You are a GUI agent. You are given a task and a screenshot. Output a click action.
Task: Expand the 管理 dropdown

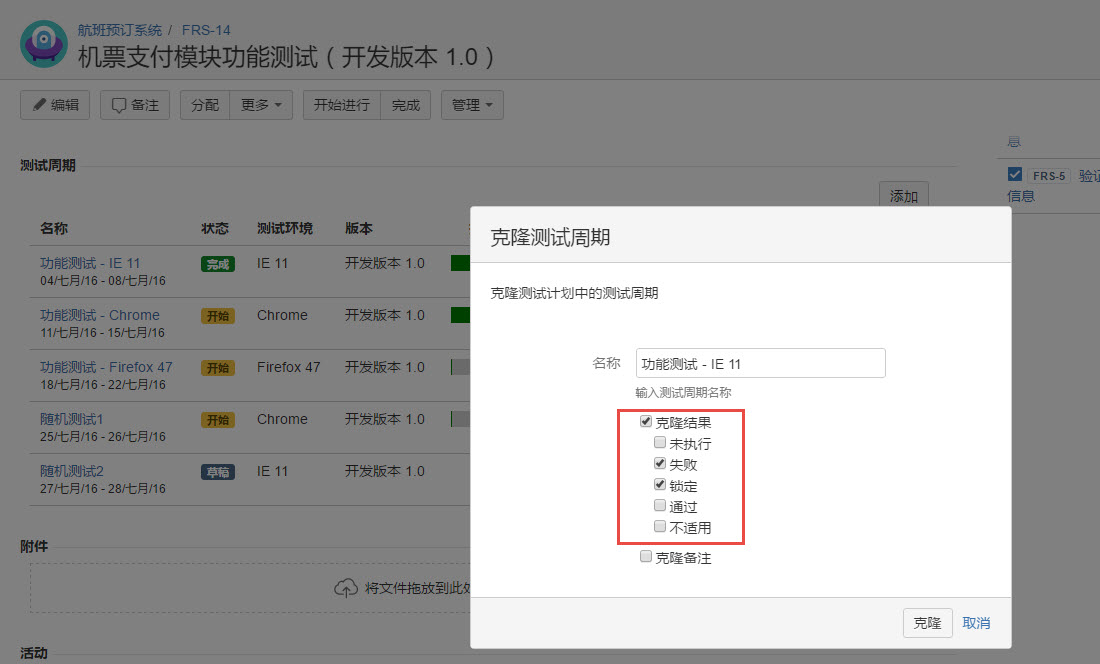point(472,105)
